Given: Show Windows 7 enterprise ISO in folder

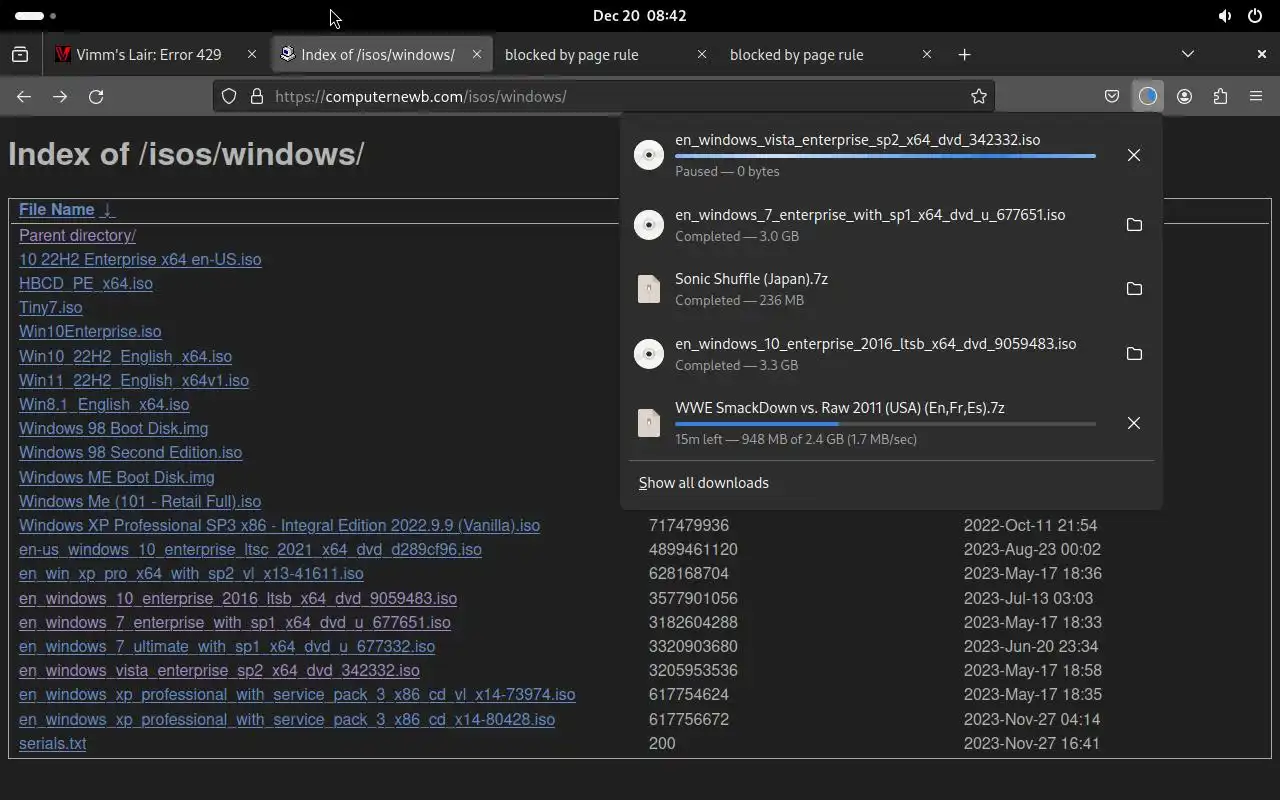Looking at the screenshot, I should coord(1134,225).
